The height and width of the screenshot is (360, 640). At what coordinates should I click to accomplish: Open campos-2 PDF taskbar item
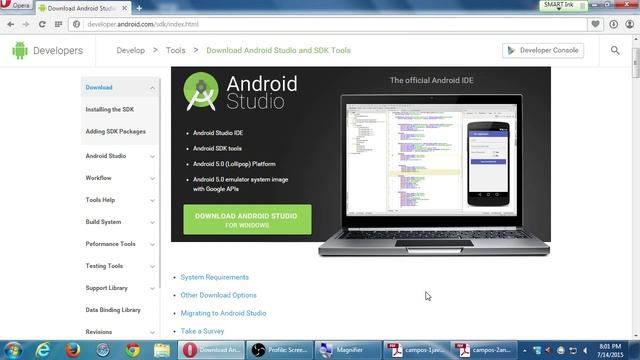[x=483, y=350]
